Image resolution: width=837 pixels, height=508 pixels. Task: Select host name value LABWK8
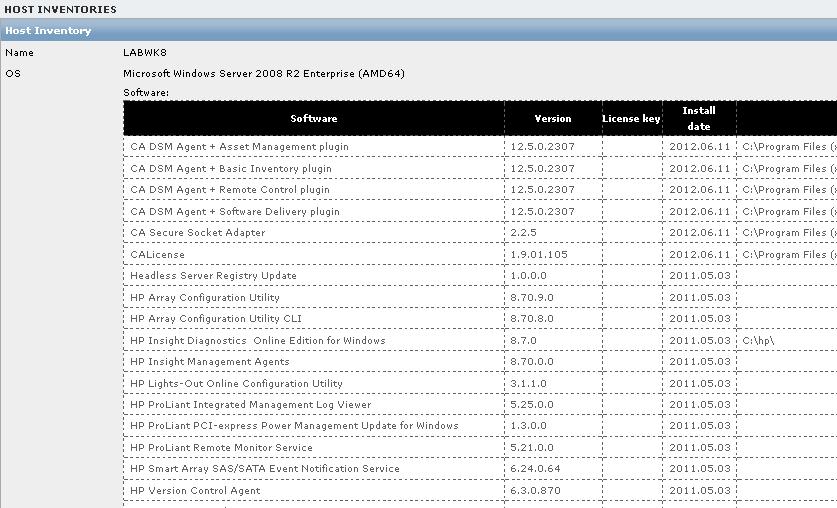click(x=145, y=52)
